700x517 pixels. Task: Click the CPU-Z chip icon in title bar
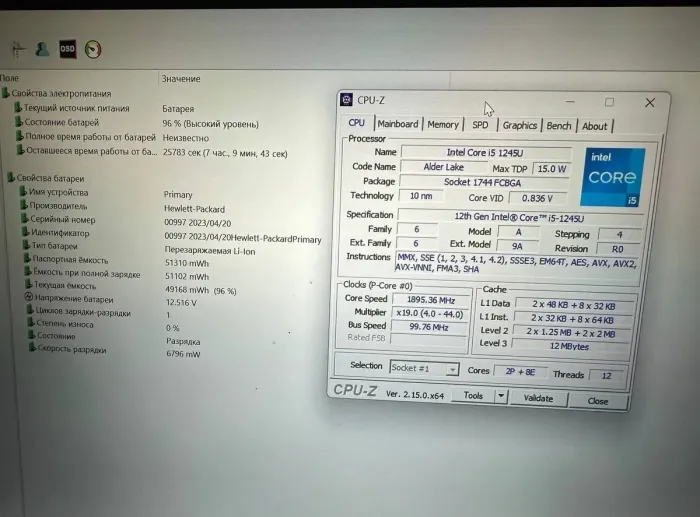(346, 100)
